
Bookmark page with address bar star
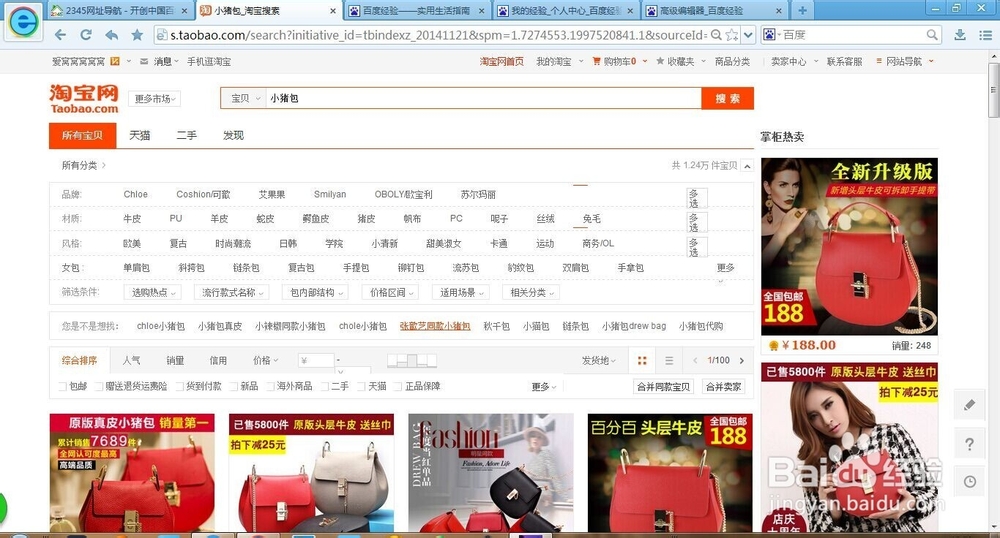point(732,35)
